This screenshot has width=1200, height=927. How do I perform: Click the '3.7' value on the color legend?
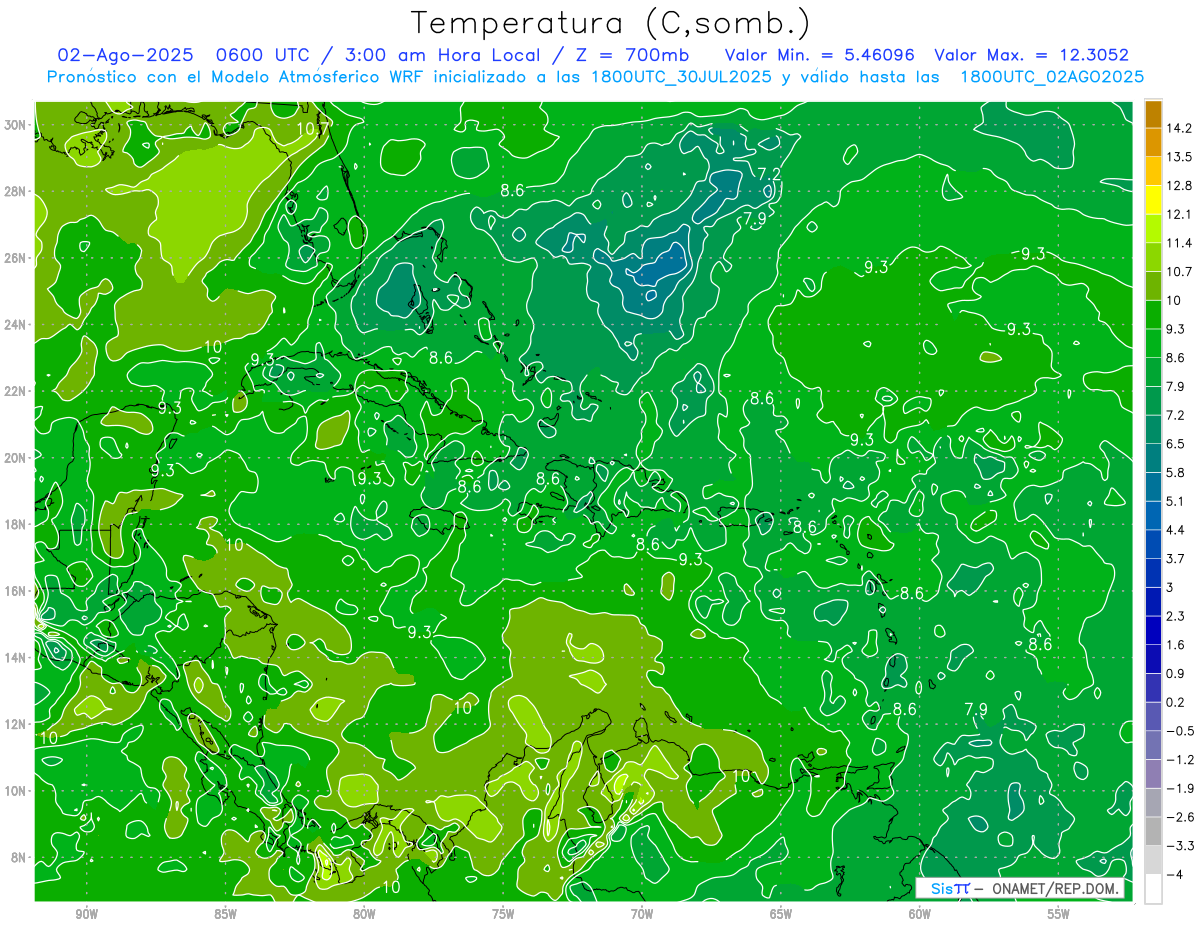pos(1175,558)
